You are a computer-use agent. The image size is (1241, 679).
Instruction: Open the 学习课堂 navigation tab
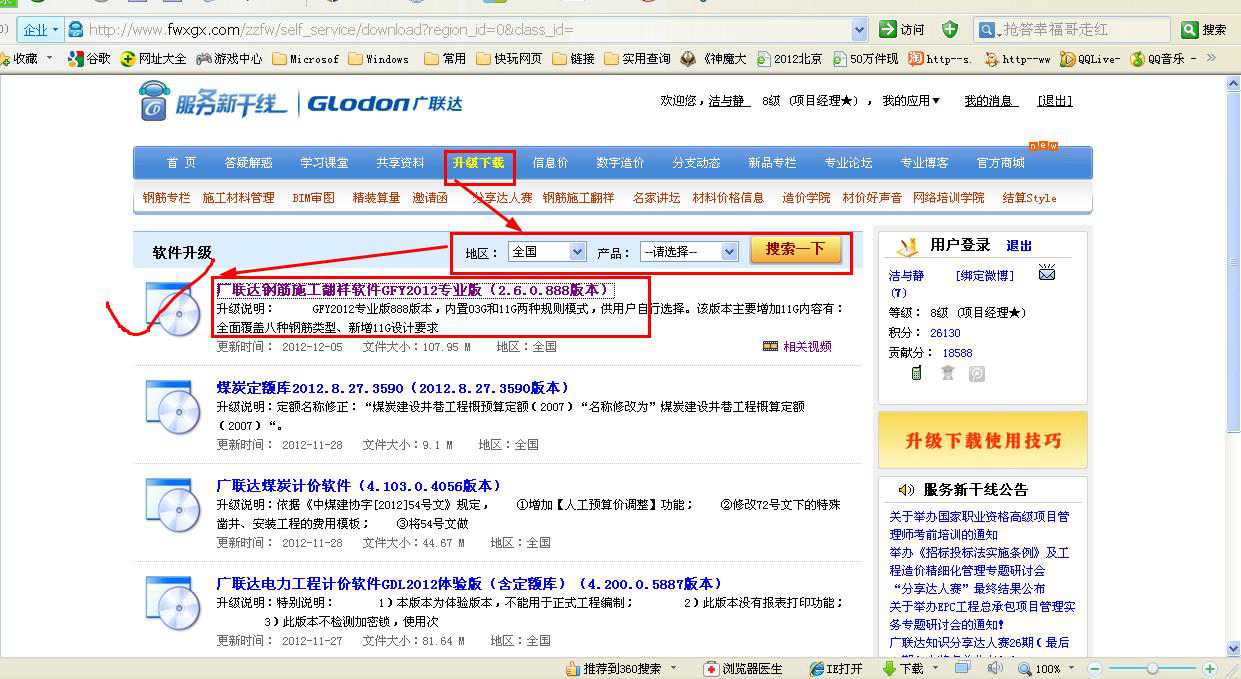325,163
